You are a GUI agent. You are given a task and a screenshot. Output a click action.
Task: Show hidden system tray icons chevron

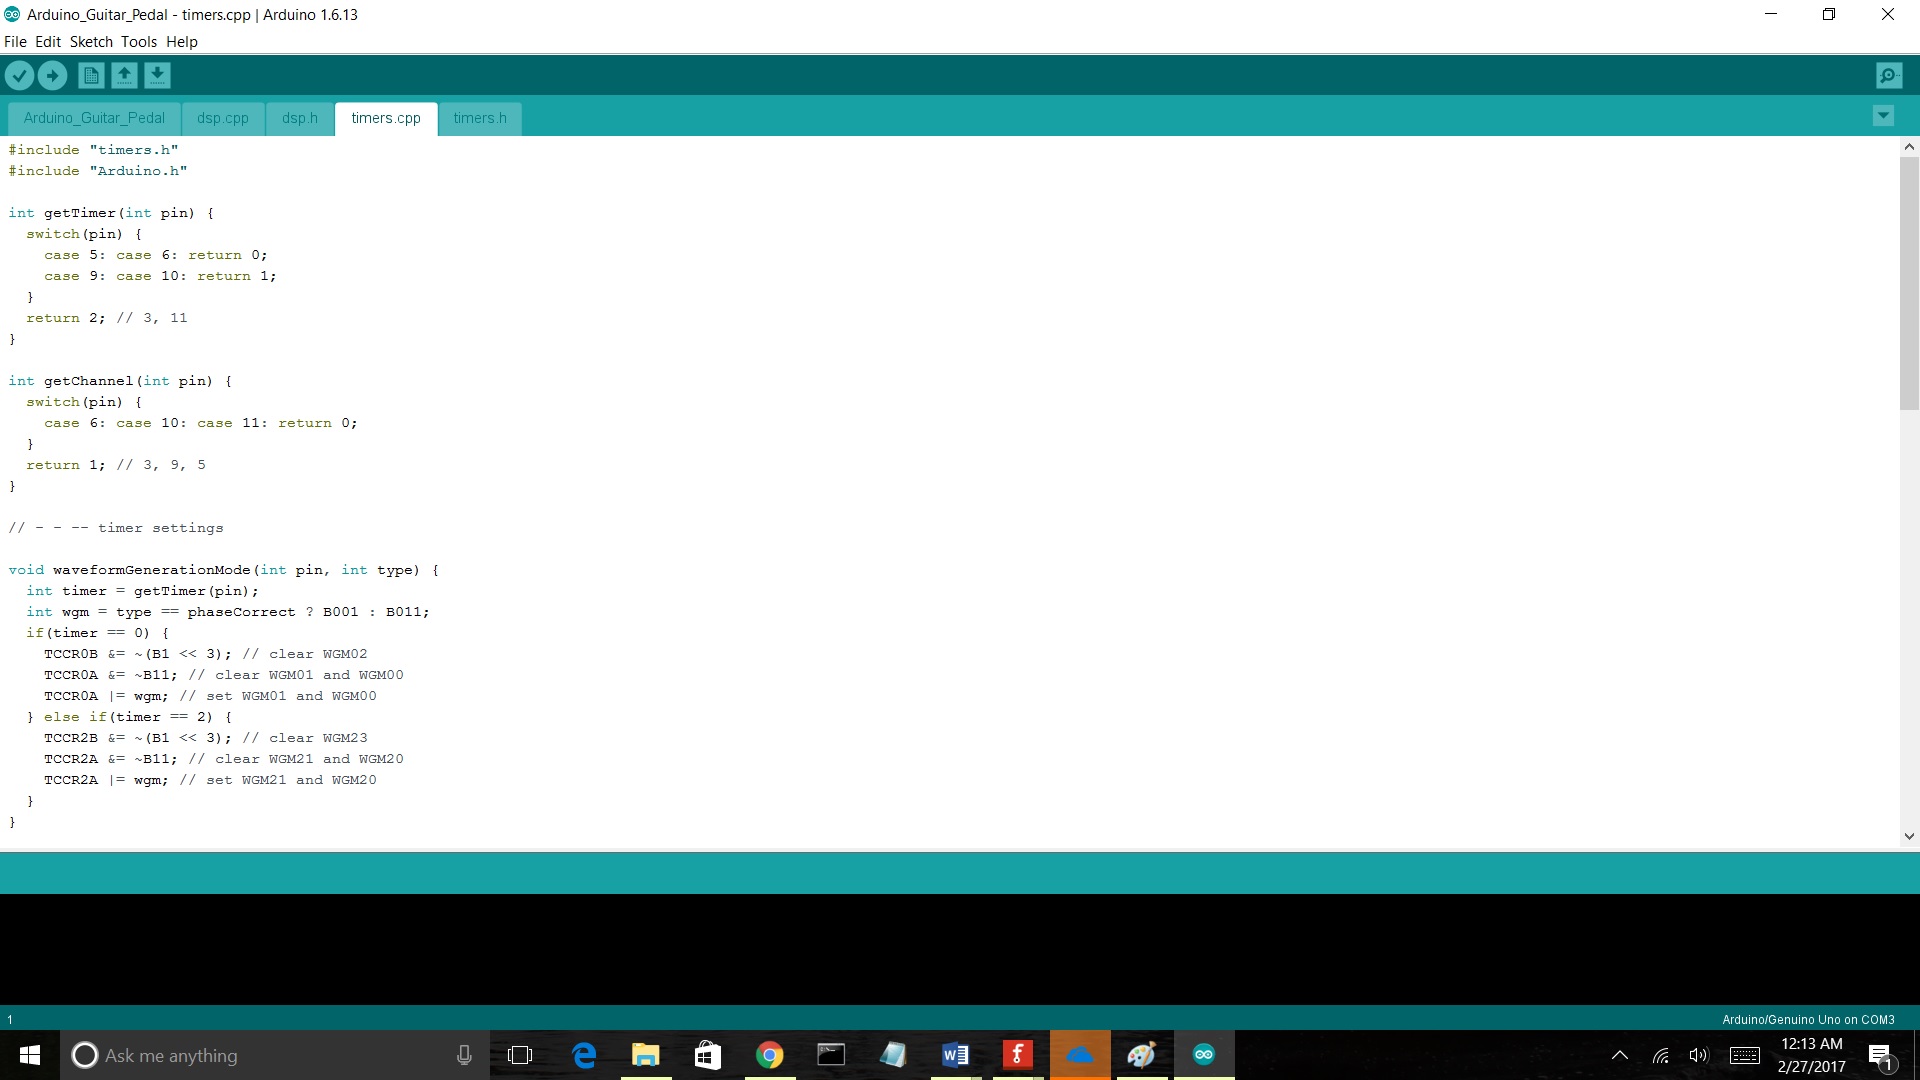pyautogui.click(x=1619, y=1055)
